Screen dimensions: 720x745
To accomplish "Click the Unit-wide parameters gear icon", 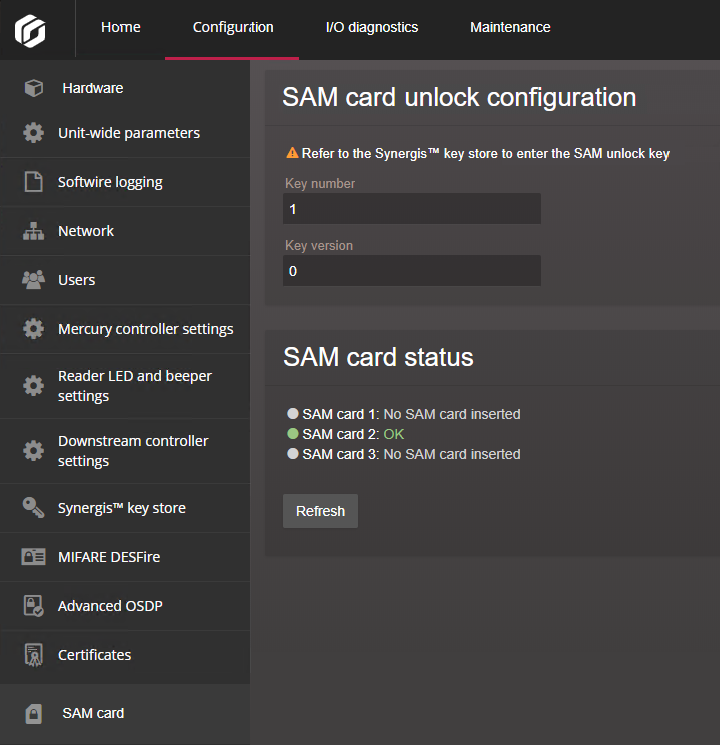I will point(33,133).
